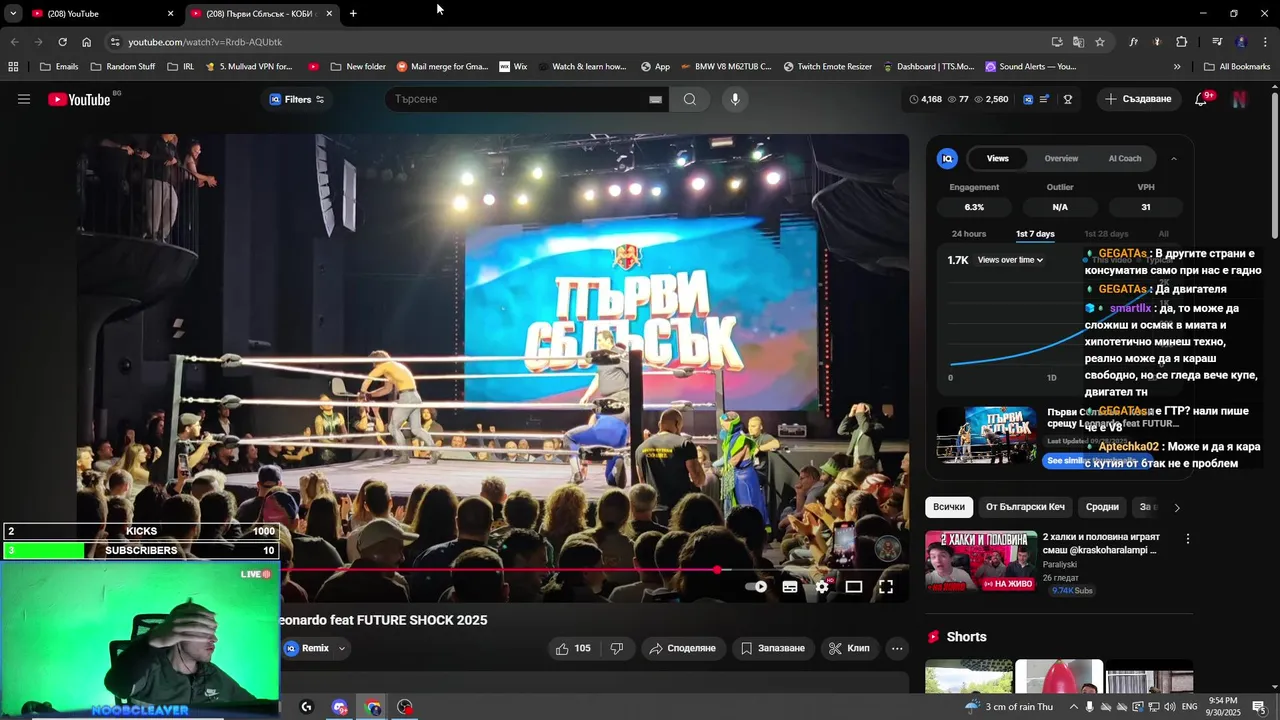Toggle subtitles button in player
Screen dimensions: 1280x720
coord(790,587)
